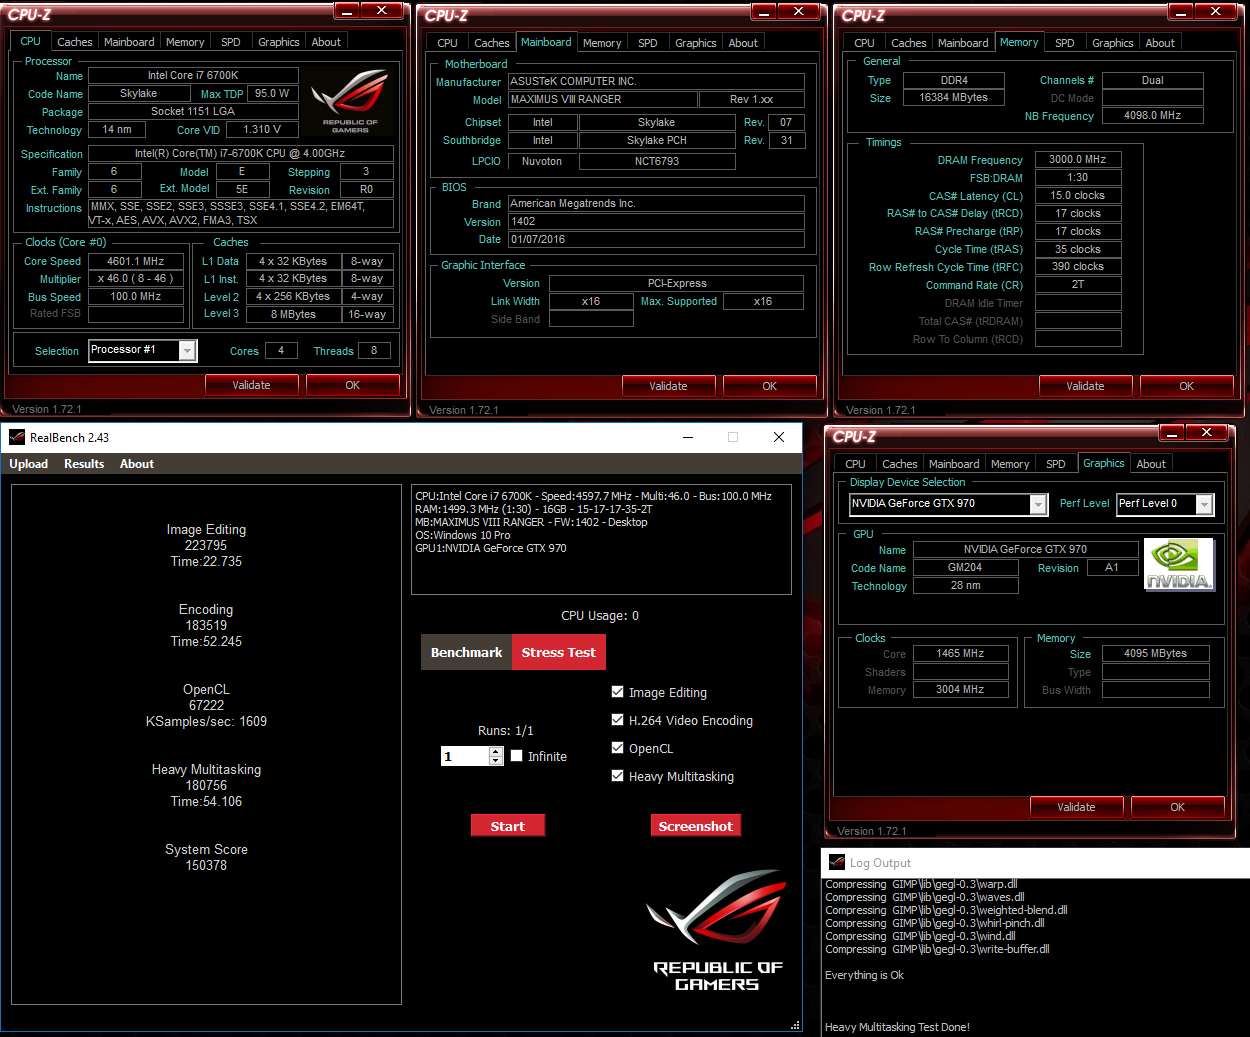Click Validate in the CPU tab window
The image size is (1250, 1037).
[252, 385]
